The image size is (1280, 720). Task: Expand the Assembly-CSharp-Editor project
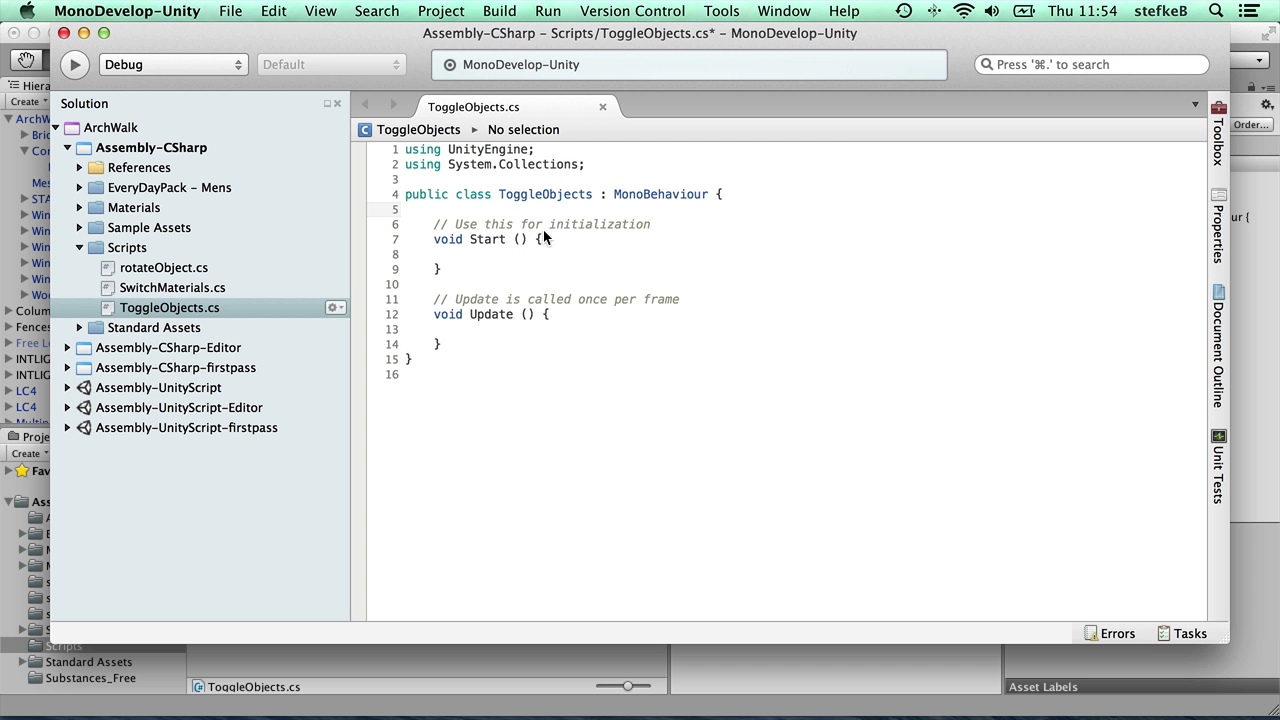tap(68, 348)
